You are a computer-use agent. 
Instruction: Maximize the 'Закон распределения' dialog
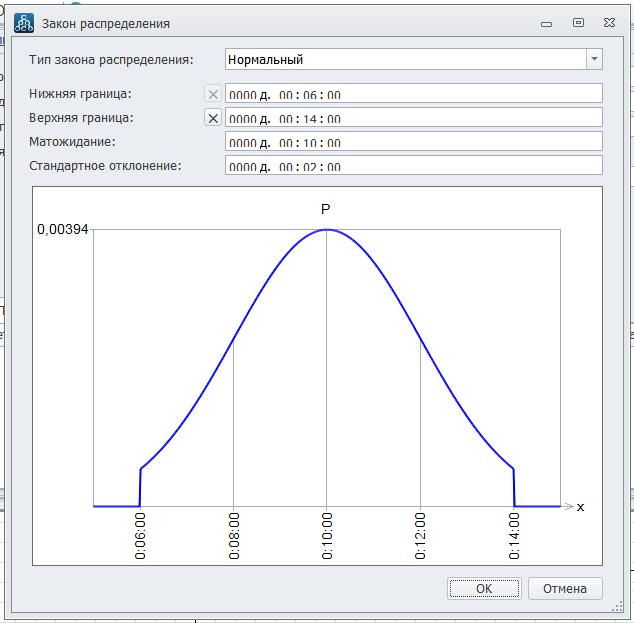(x=578, y=22)
